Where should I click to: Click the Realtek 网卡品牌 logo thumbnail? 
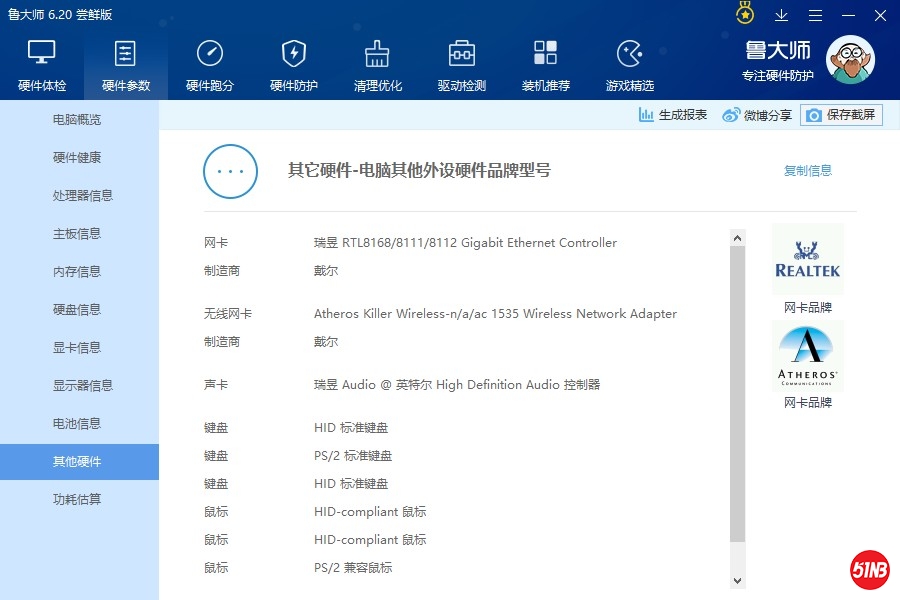click(x=808, y=260)
